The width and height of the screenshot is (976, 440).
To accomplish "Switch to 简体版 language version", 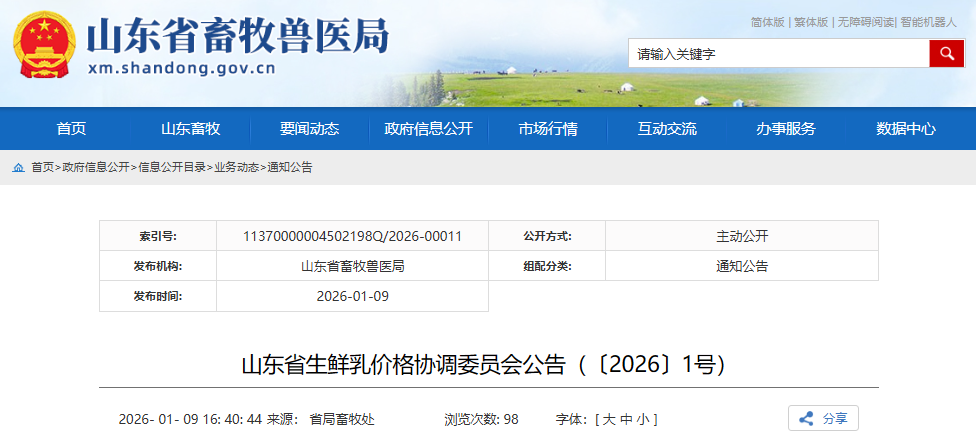I will tap(767, 22).
